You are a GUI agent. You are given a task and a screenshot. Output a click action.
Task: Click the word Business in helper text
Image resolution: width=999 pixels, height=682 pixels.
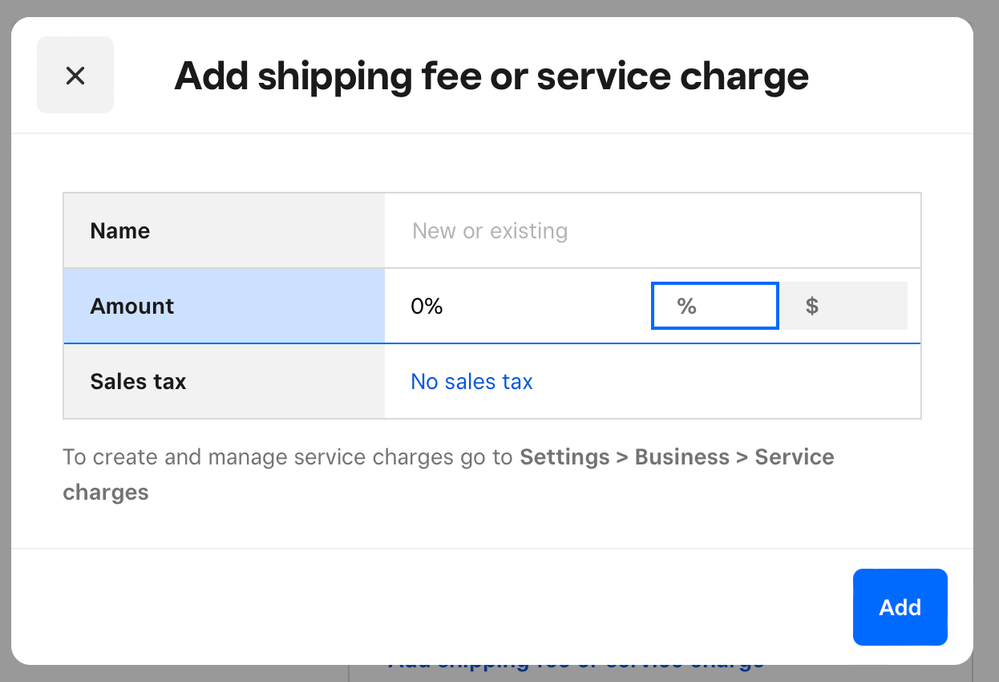pos(682,457)
